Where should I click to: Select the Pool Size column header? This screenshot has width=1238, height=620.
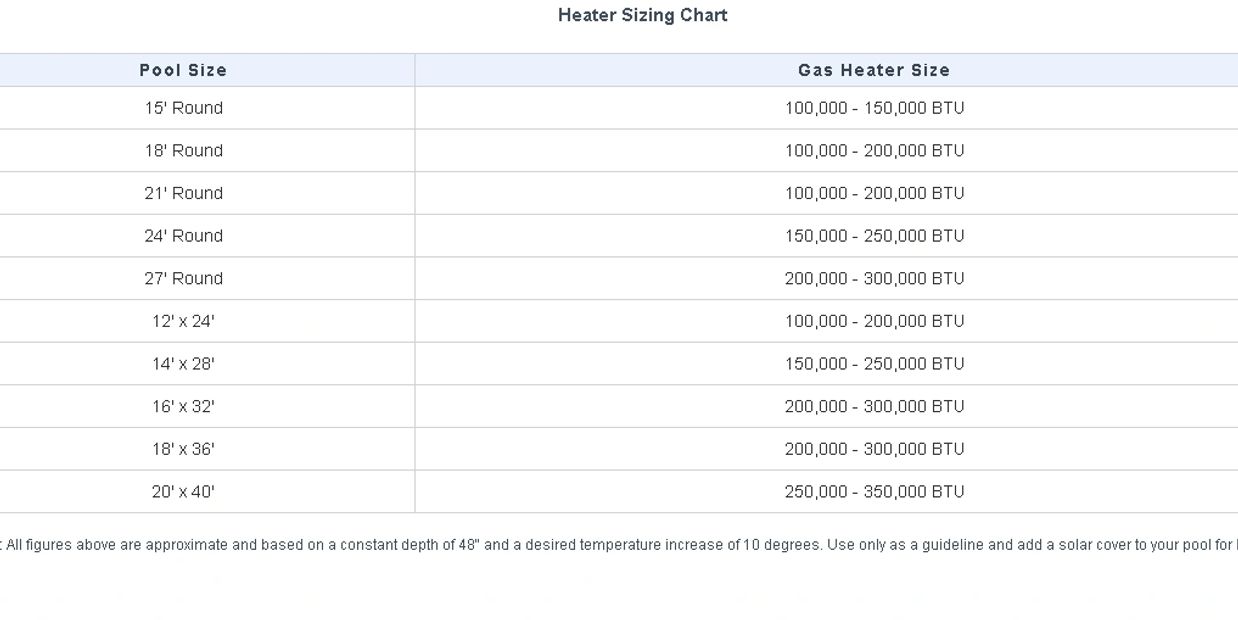[183, 70]
